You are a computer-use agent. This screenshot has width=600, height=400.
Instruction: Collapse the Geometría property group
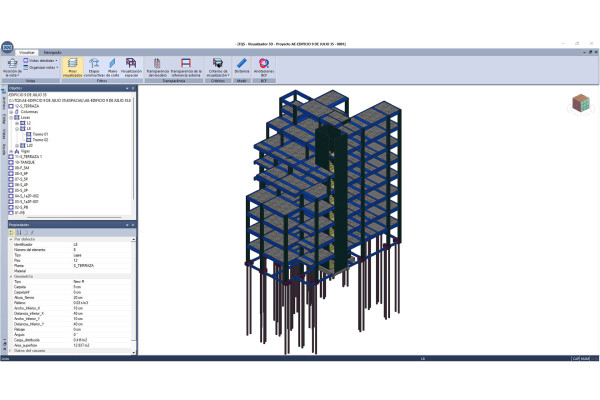pyautogui.click(x=11, y=276)
